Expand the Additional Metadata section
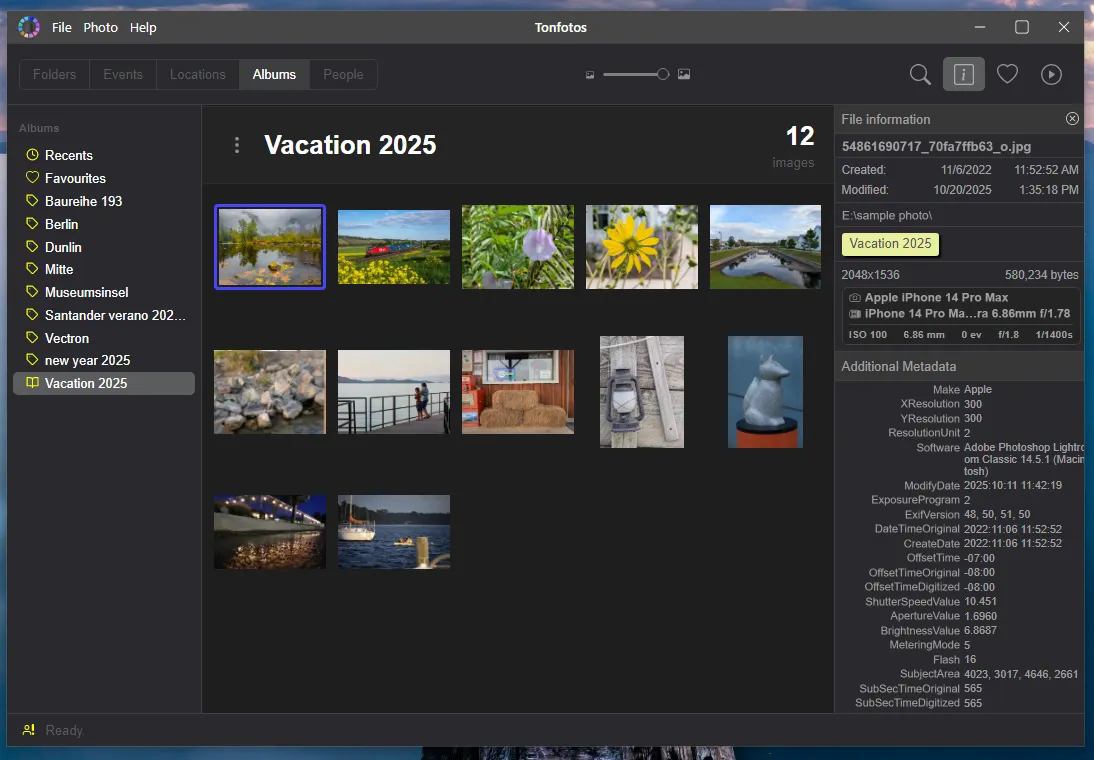1094x760 pixels. click(898, 365)
